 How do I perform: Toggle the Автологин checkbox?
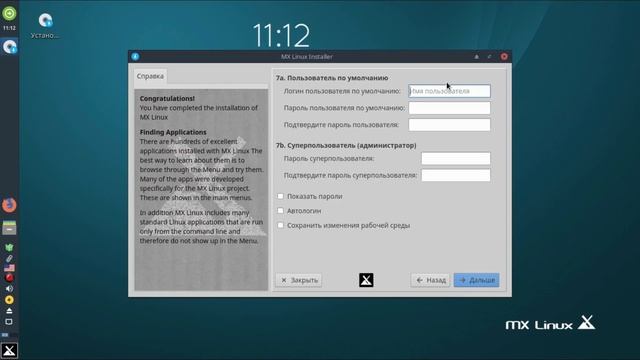pyautogui.click(x=280, y=211)
